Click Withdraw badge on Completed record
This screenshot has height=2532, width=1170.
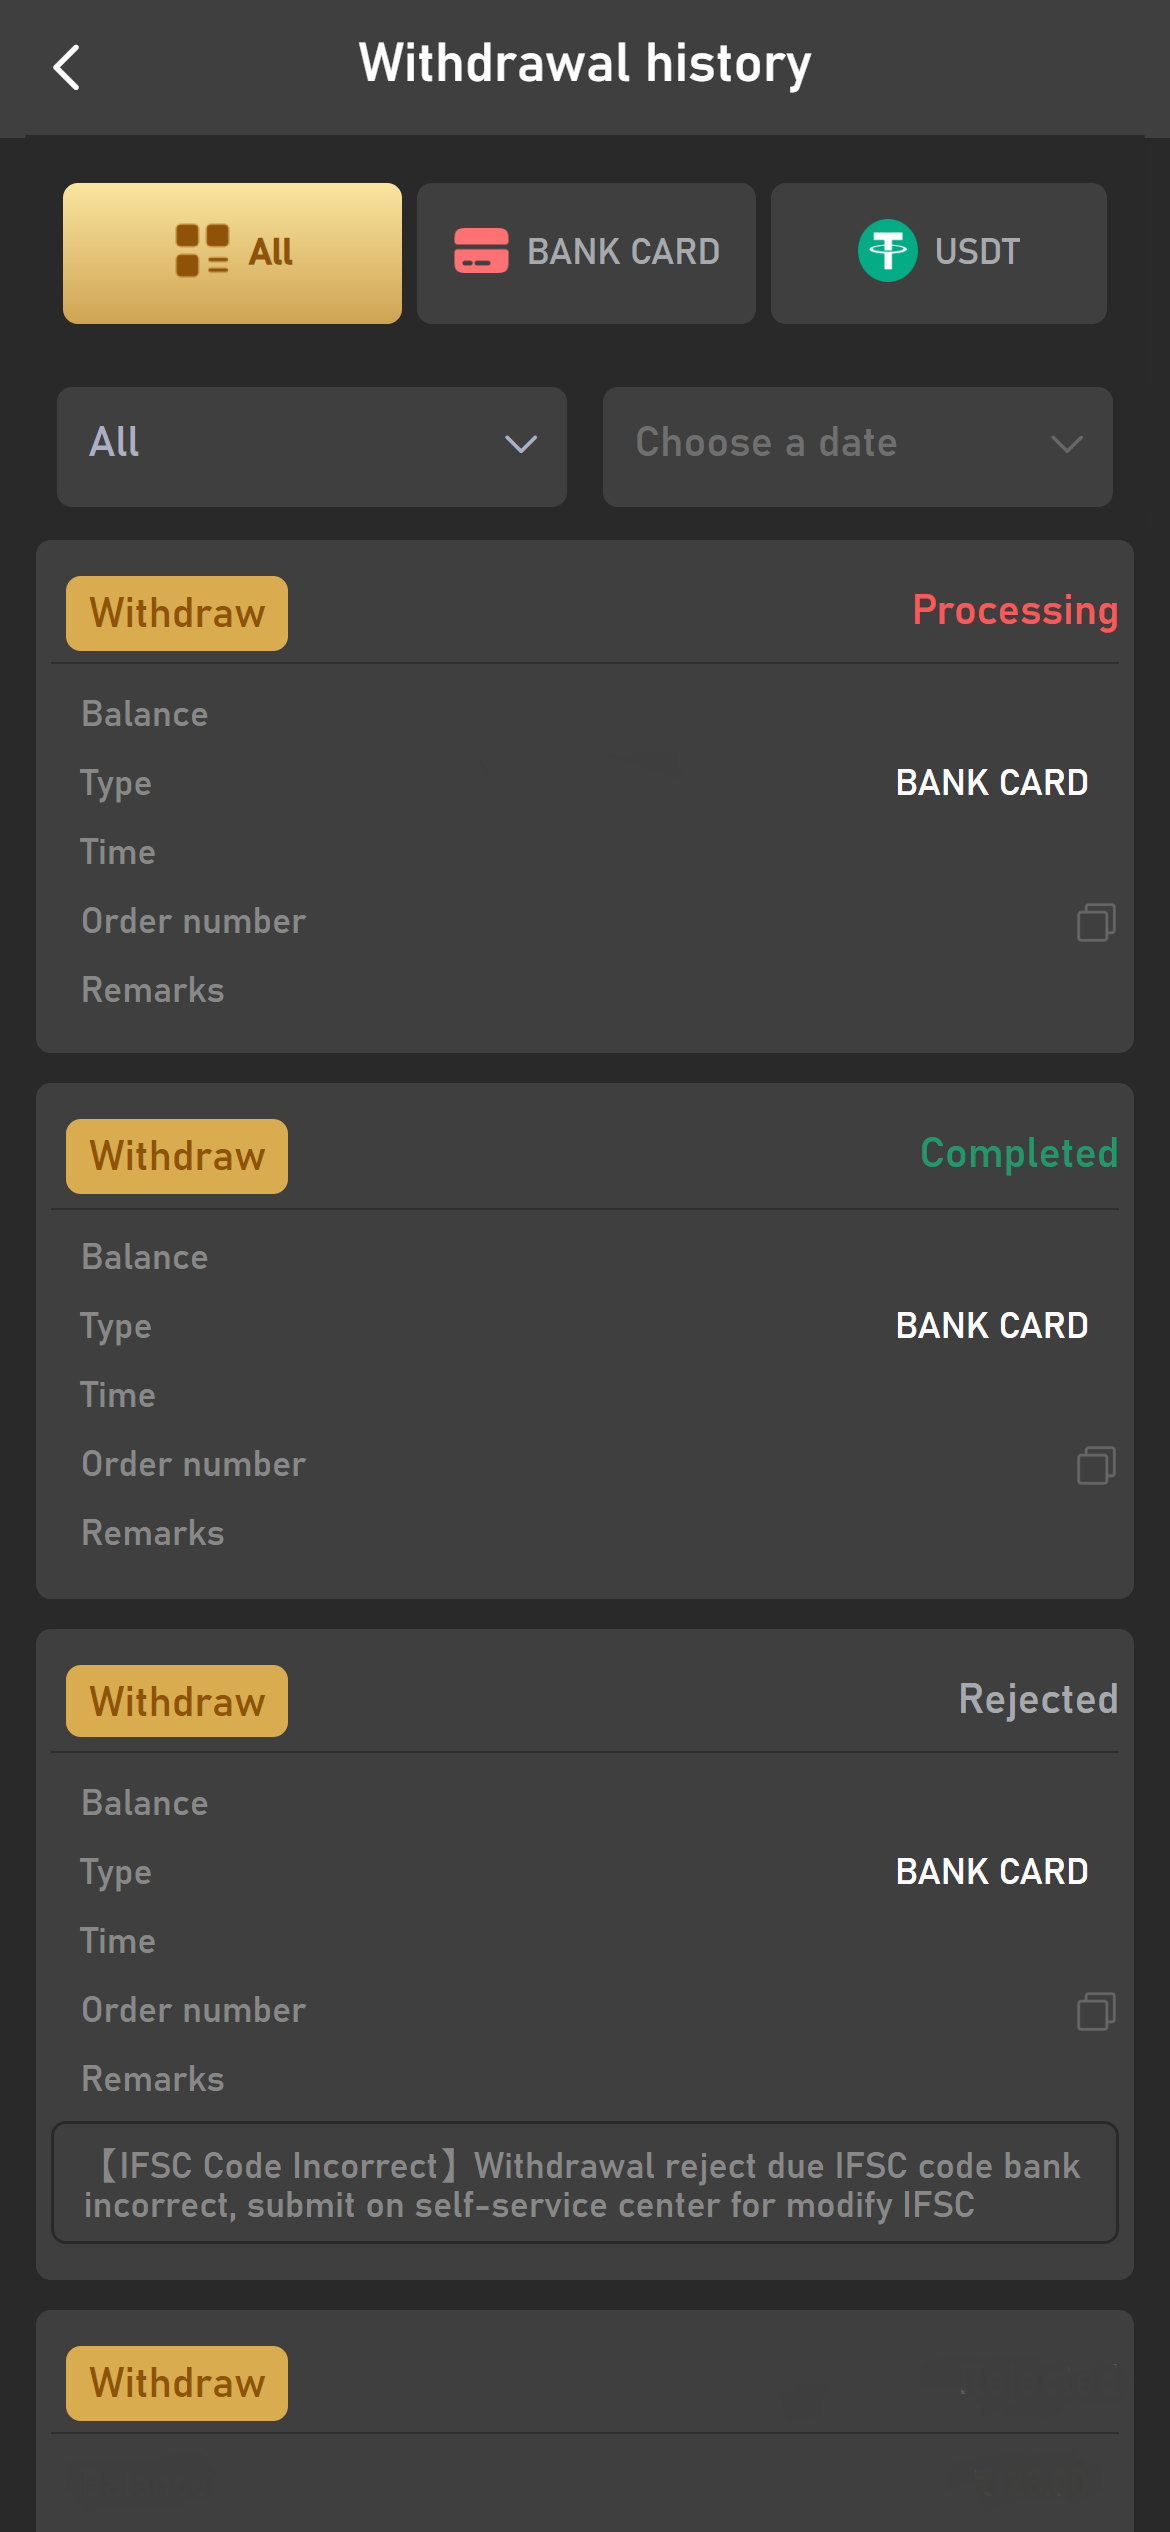pyautogui.click(x=177, y=1156)
